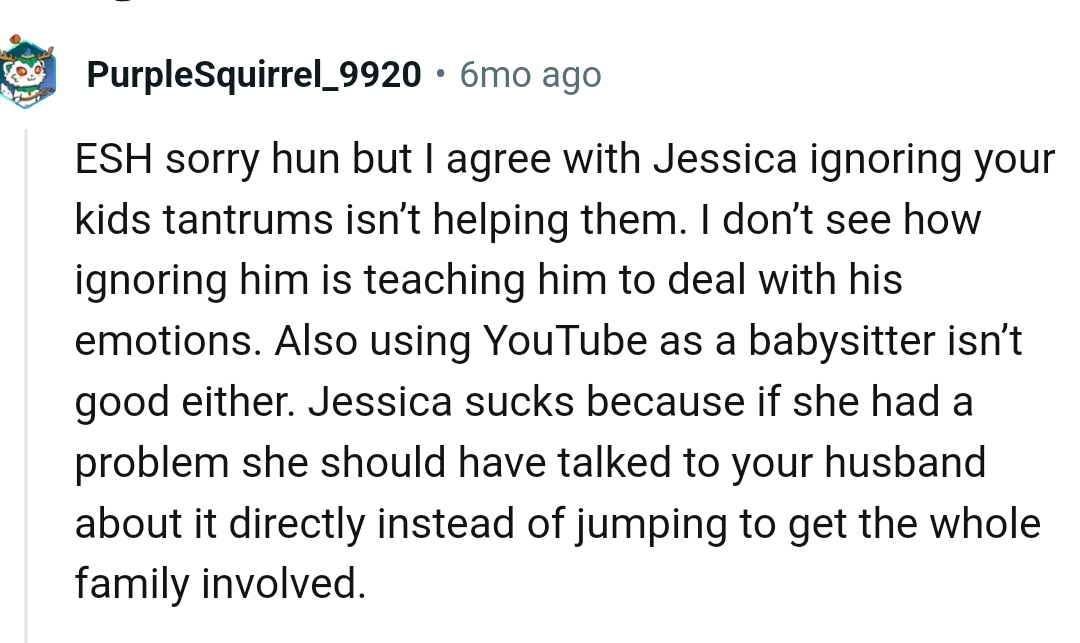Image resolution: width=1080 pixels, height=643 pixels.
Task: Collapse the comment using the thread line
Action: [27, 380]
